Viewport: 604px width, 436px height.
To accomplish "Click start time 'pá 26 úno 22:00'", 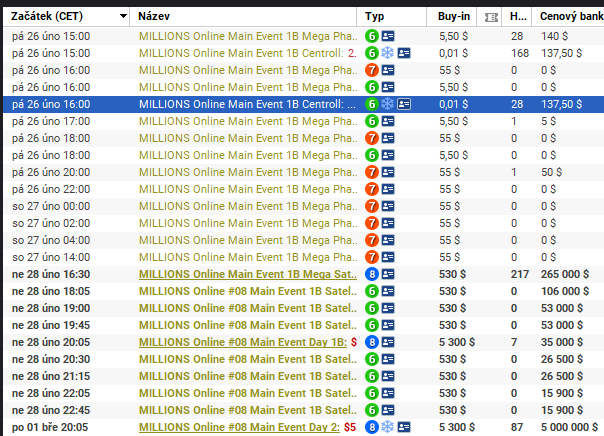I will click(x=51, y=189).
